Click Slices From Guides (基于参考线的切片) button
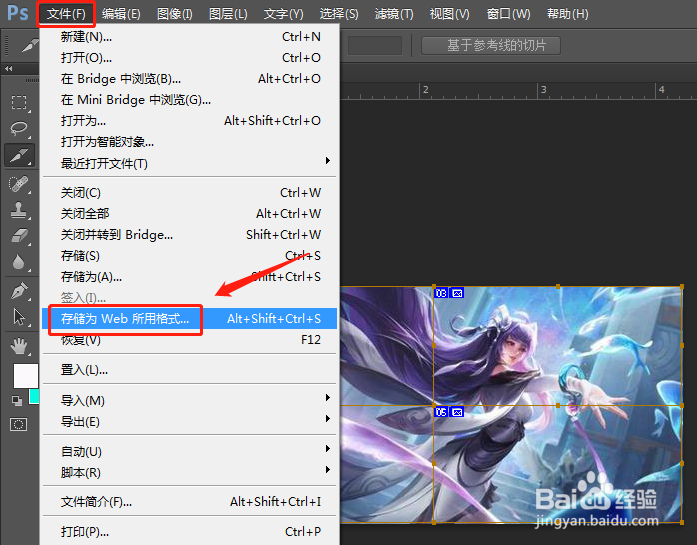 [491, 45]
